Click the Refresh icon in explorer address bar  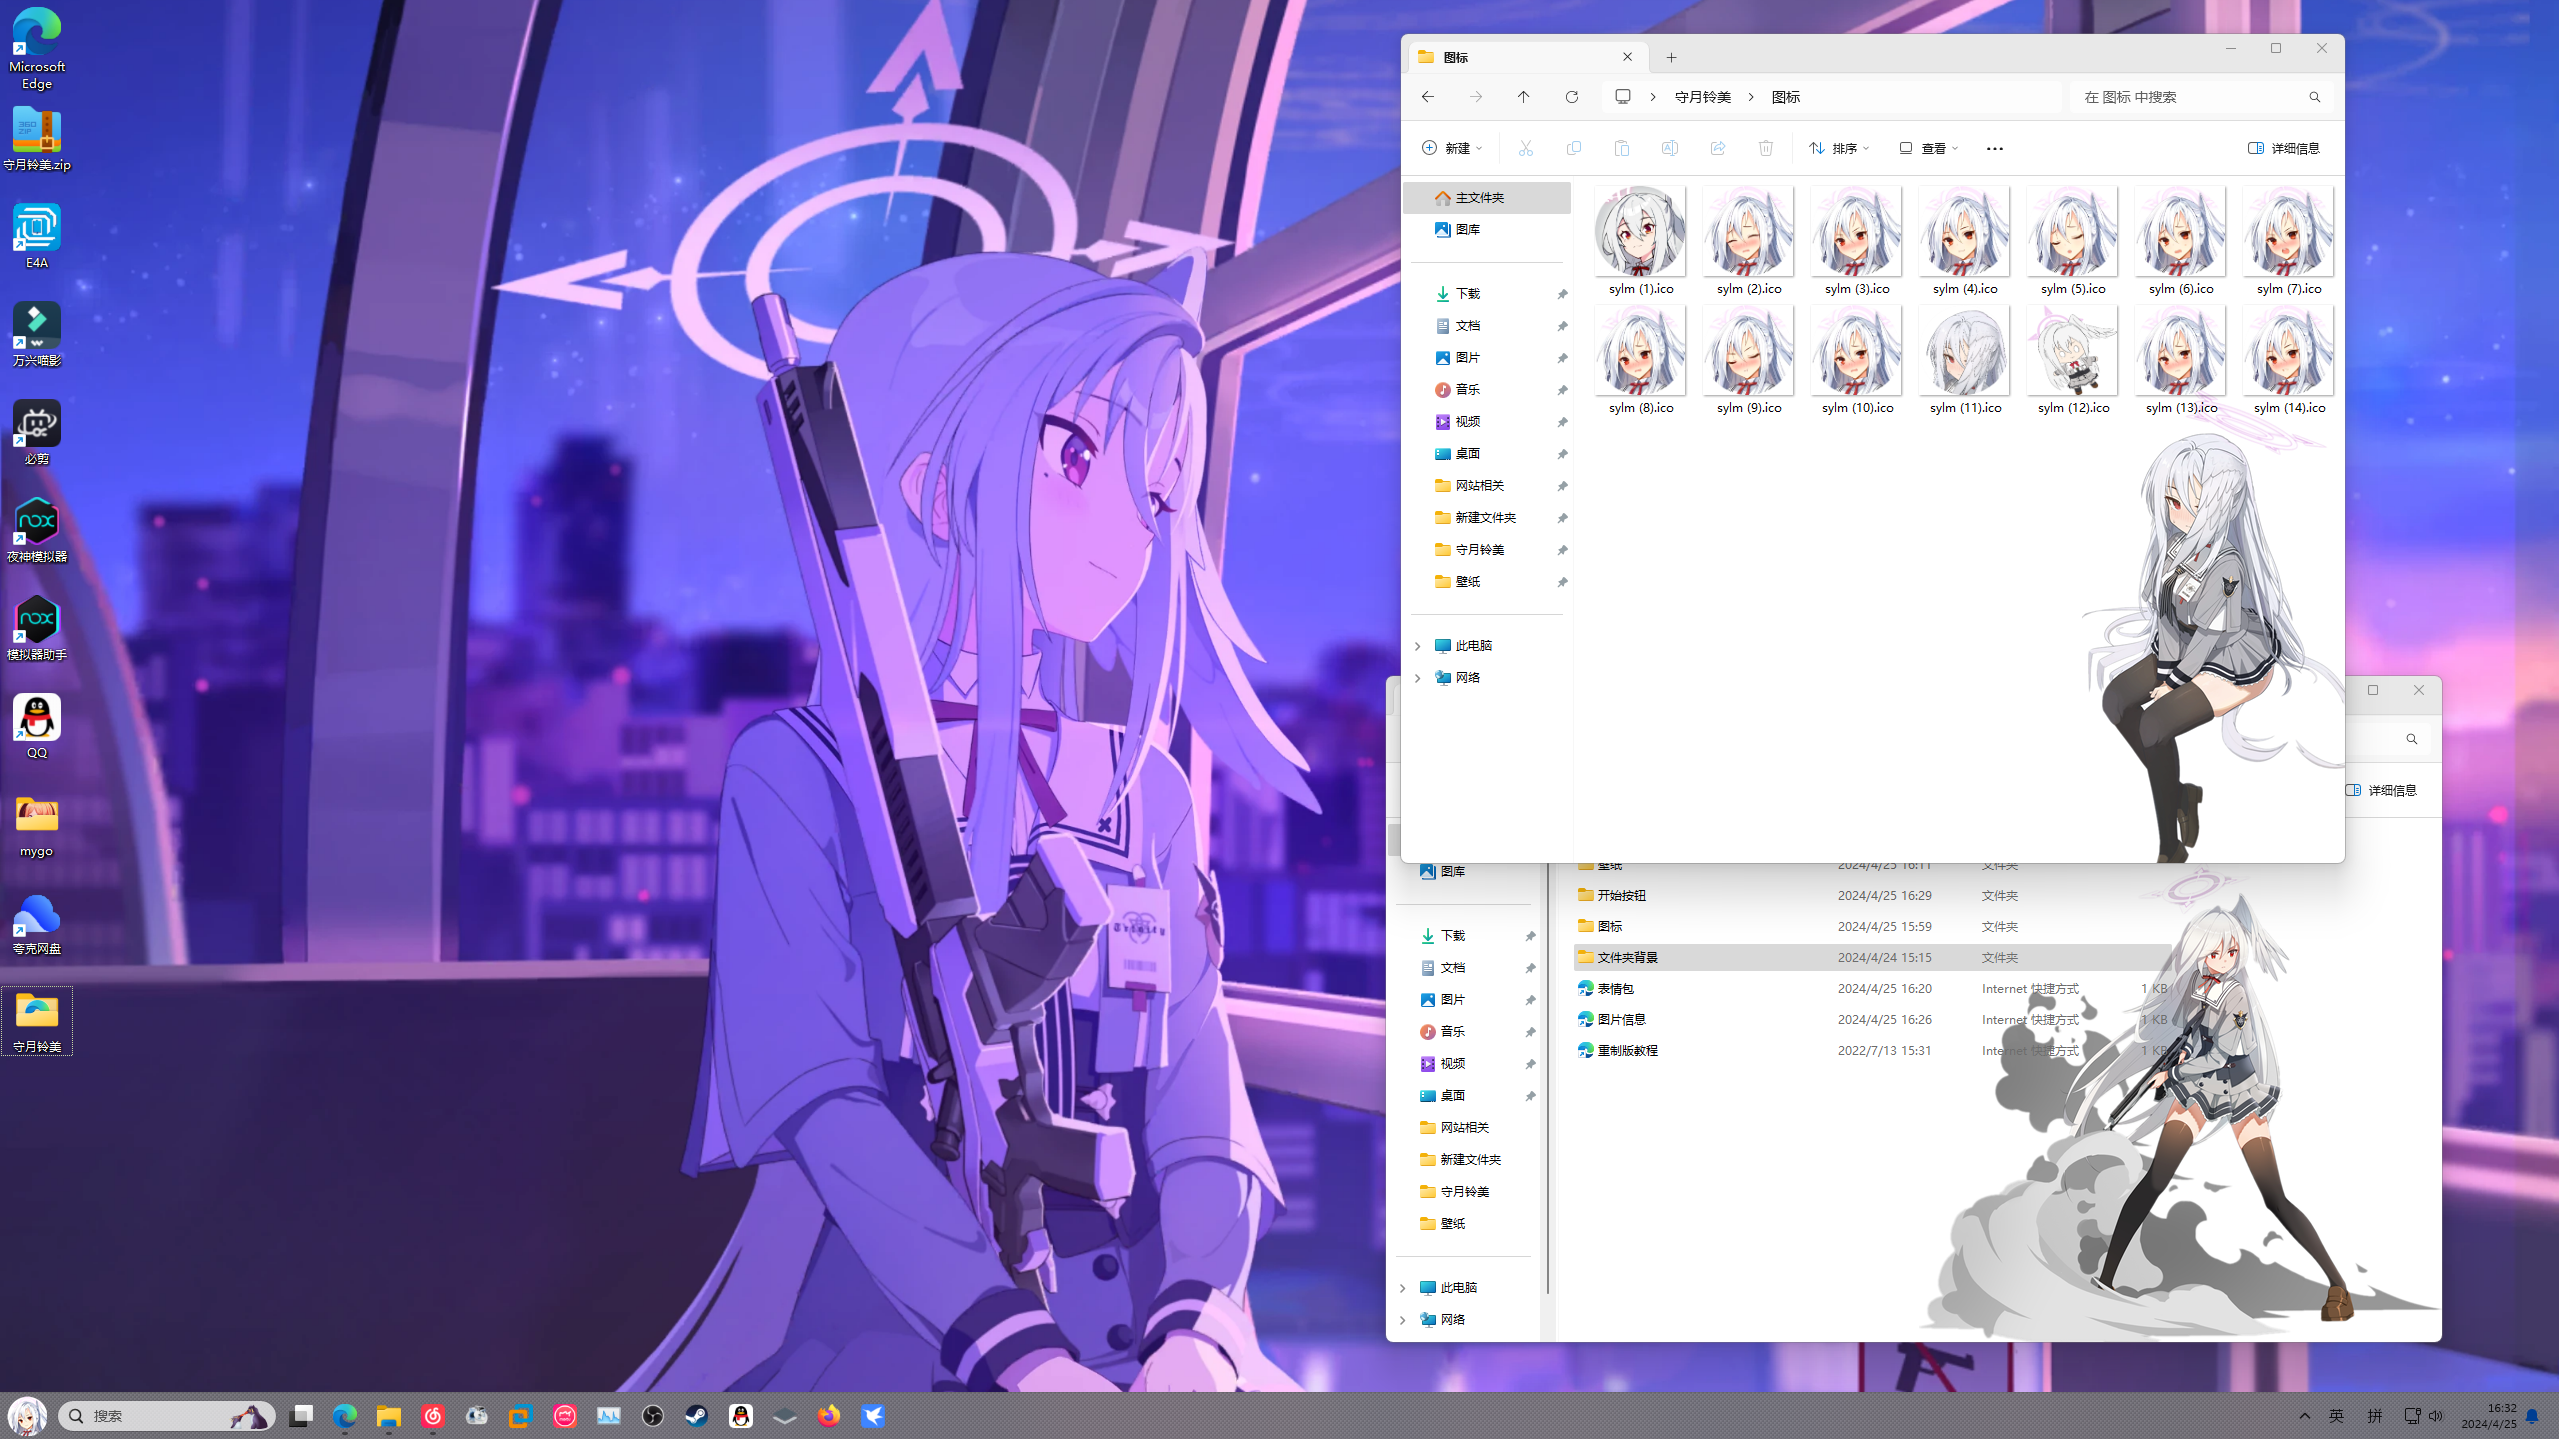pyautogui.click(x=1571, y=97)
